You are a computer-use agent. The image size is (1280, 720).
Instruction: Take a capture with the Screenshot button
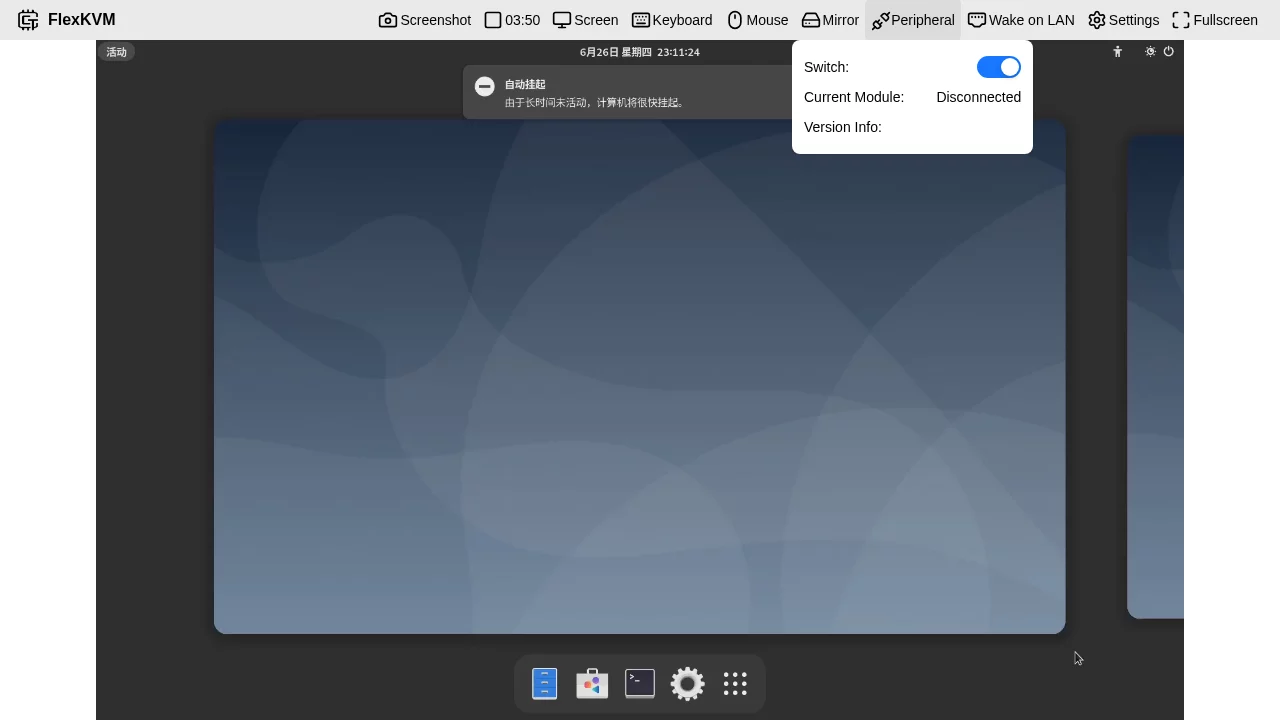coord(425,20)
